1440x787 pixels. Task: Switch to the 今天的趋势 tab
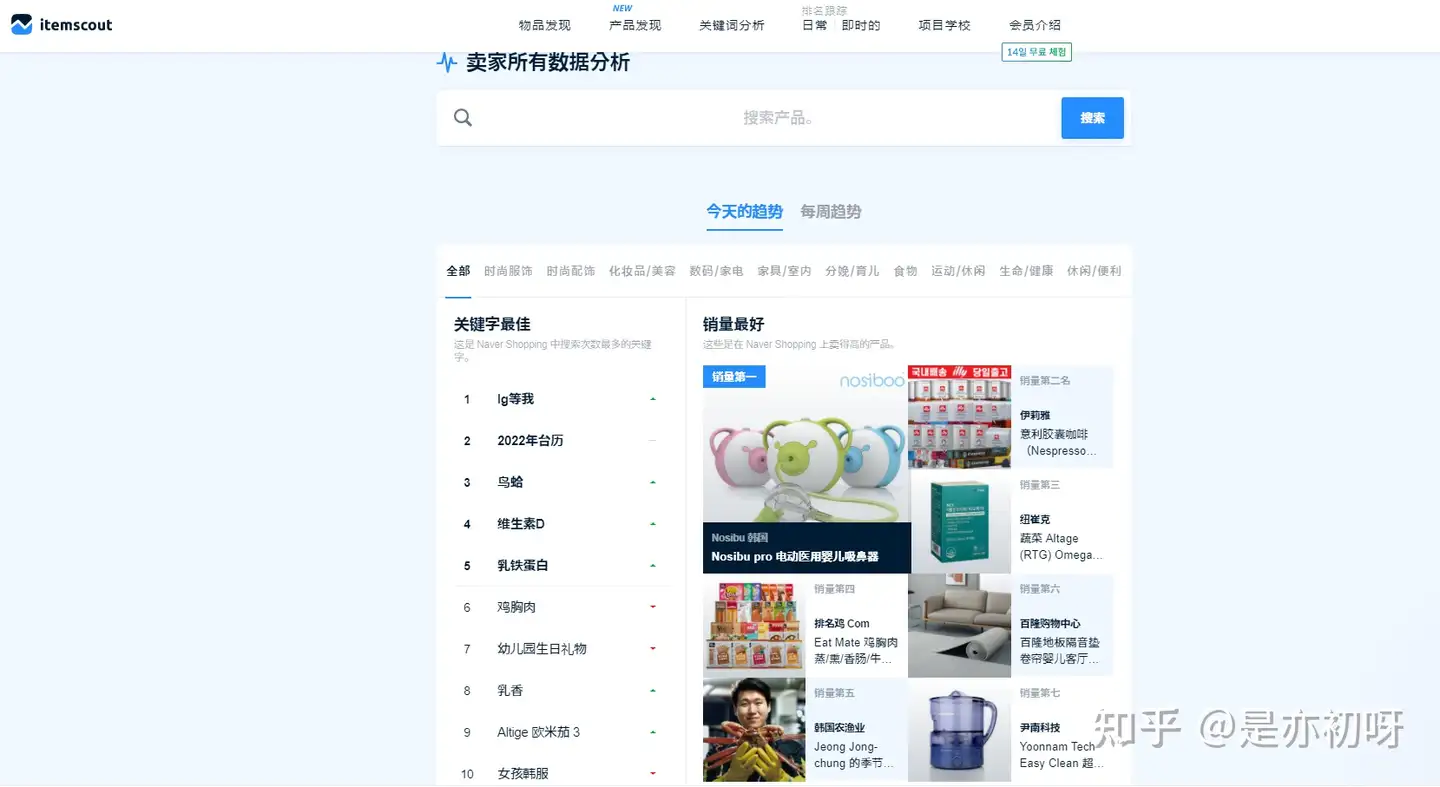pos(744,212)
